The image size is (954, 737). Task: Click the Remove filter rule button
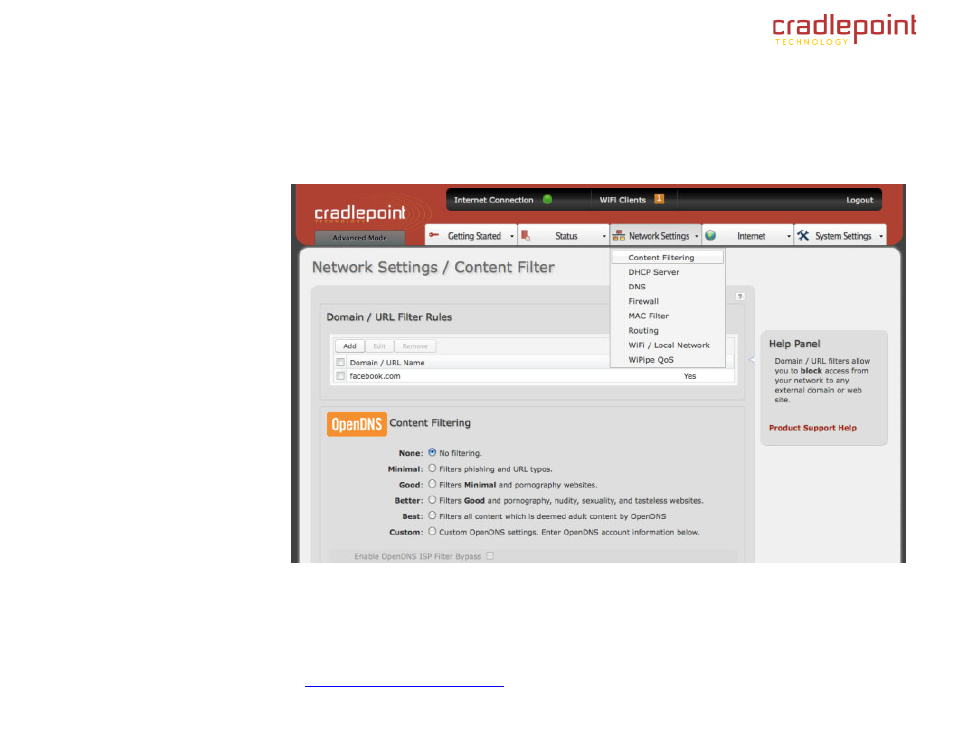[415, 346]
